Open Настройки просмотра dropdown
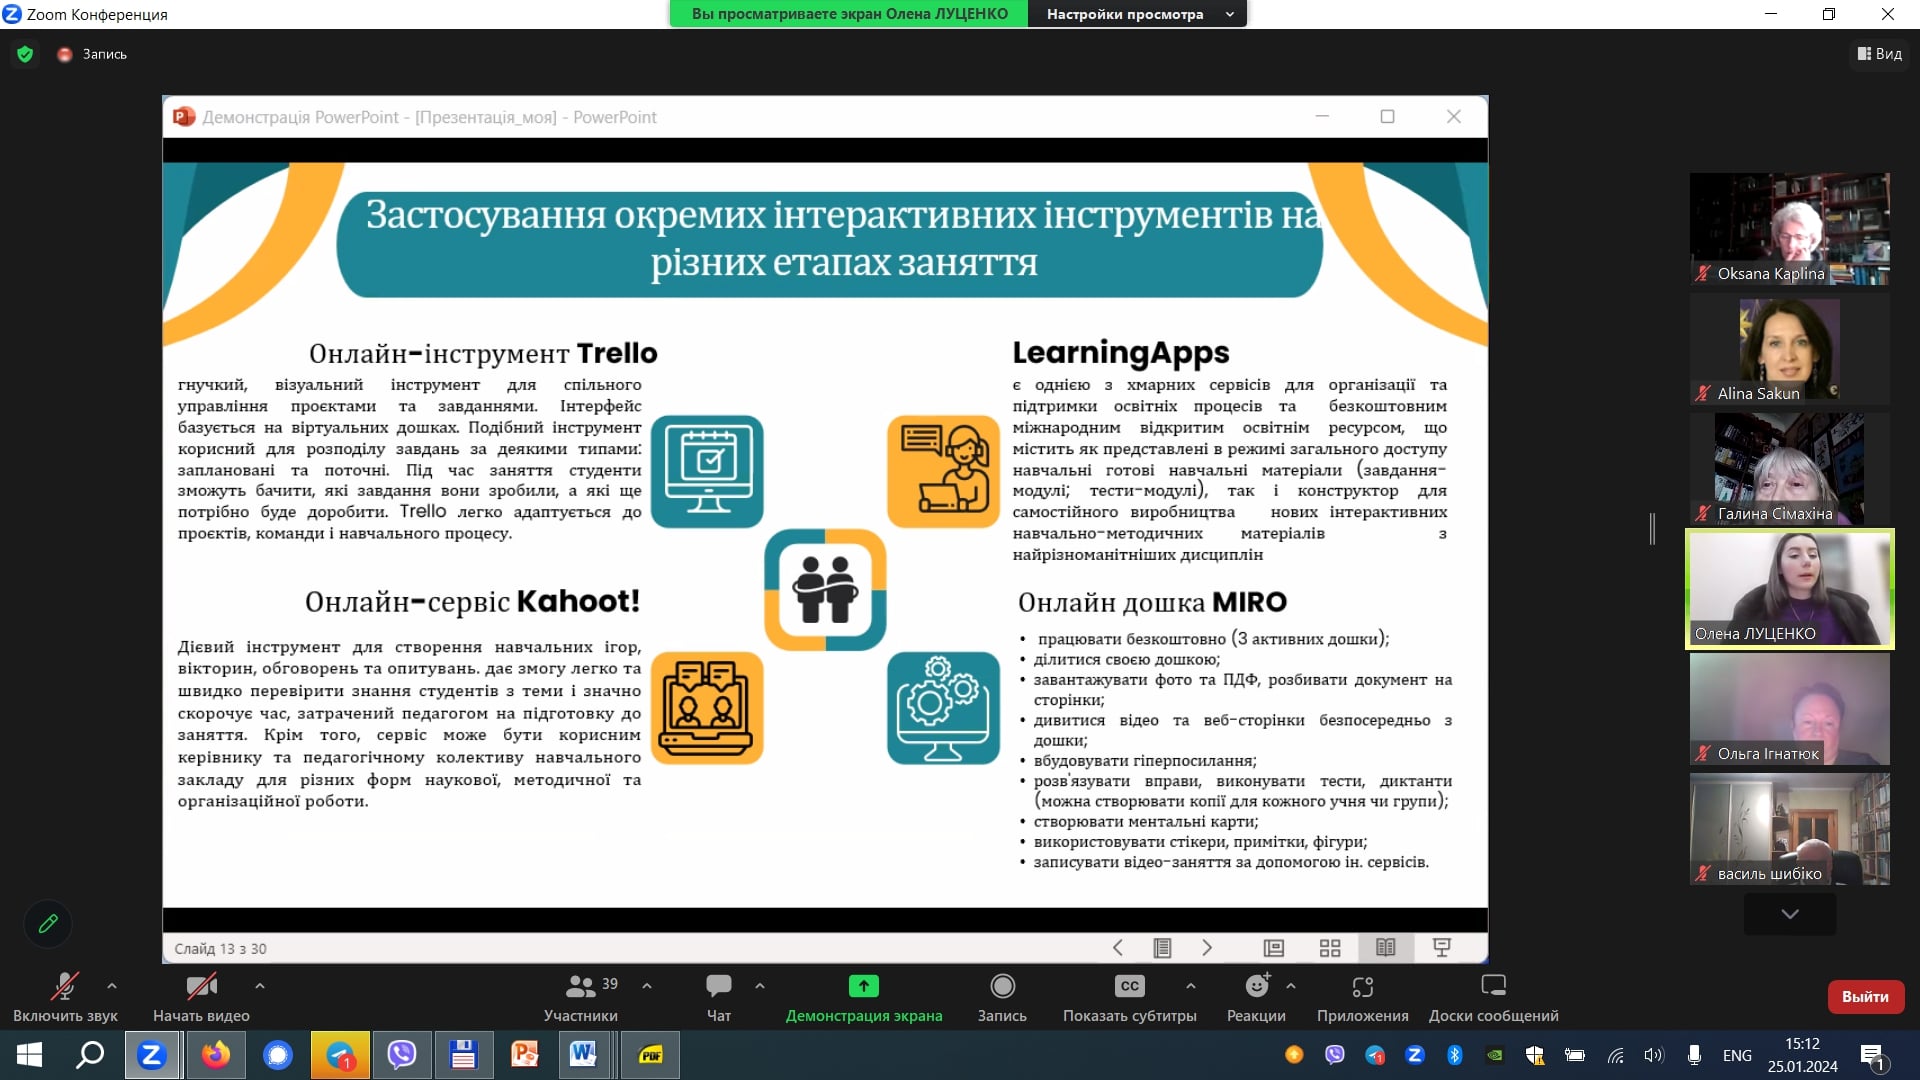Screen dimensions: 1920x1080 1138,14
